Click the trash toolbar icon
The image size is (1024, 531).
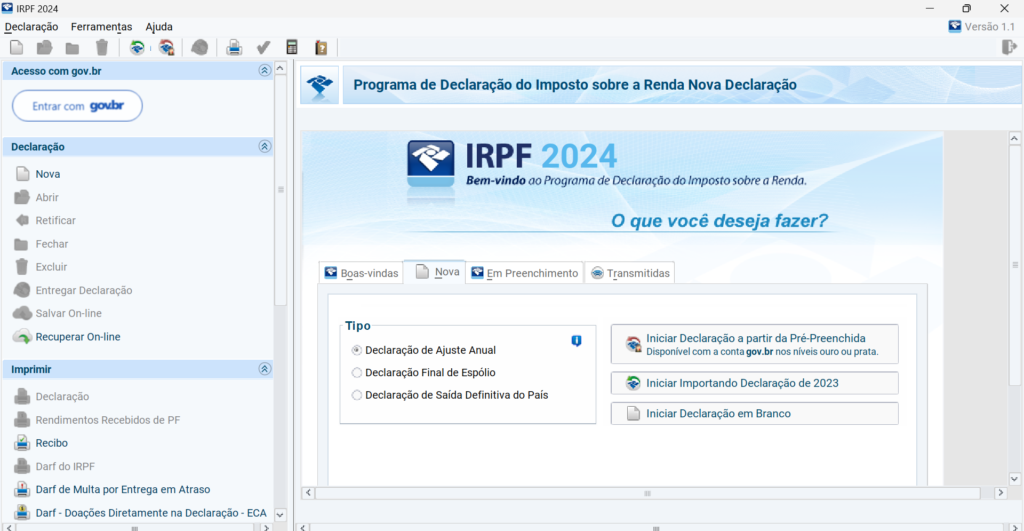[102, 47]
